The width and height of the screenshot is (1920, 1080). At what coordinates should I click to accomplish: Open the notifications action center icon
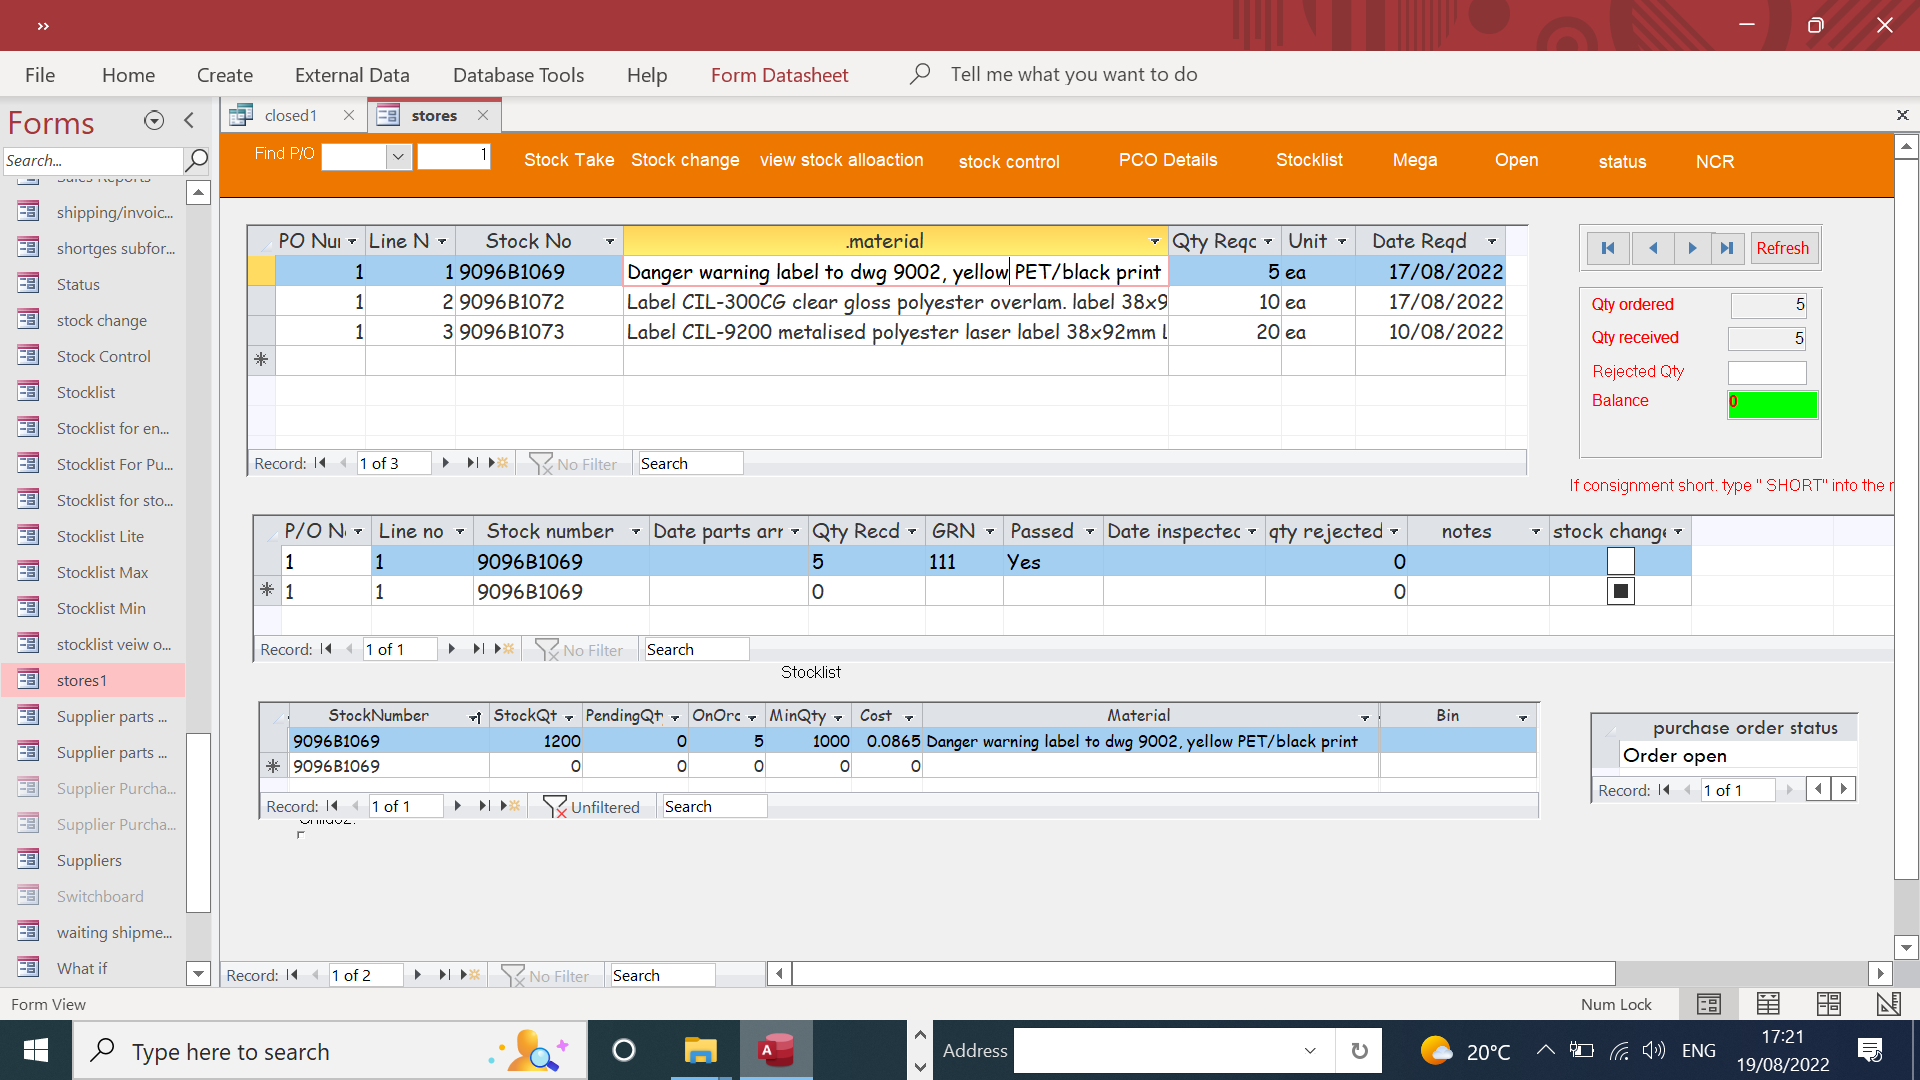point(1870,1051)
